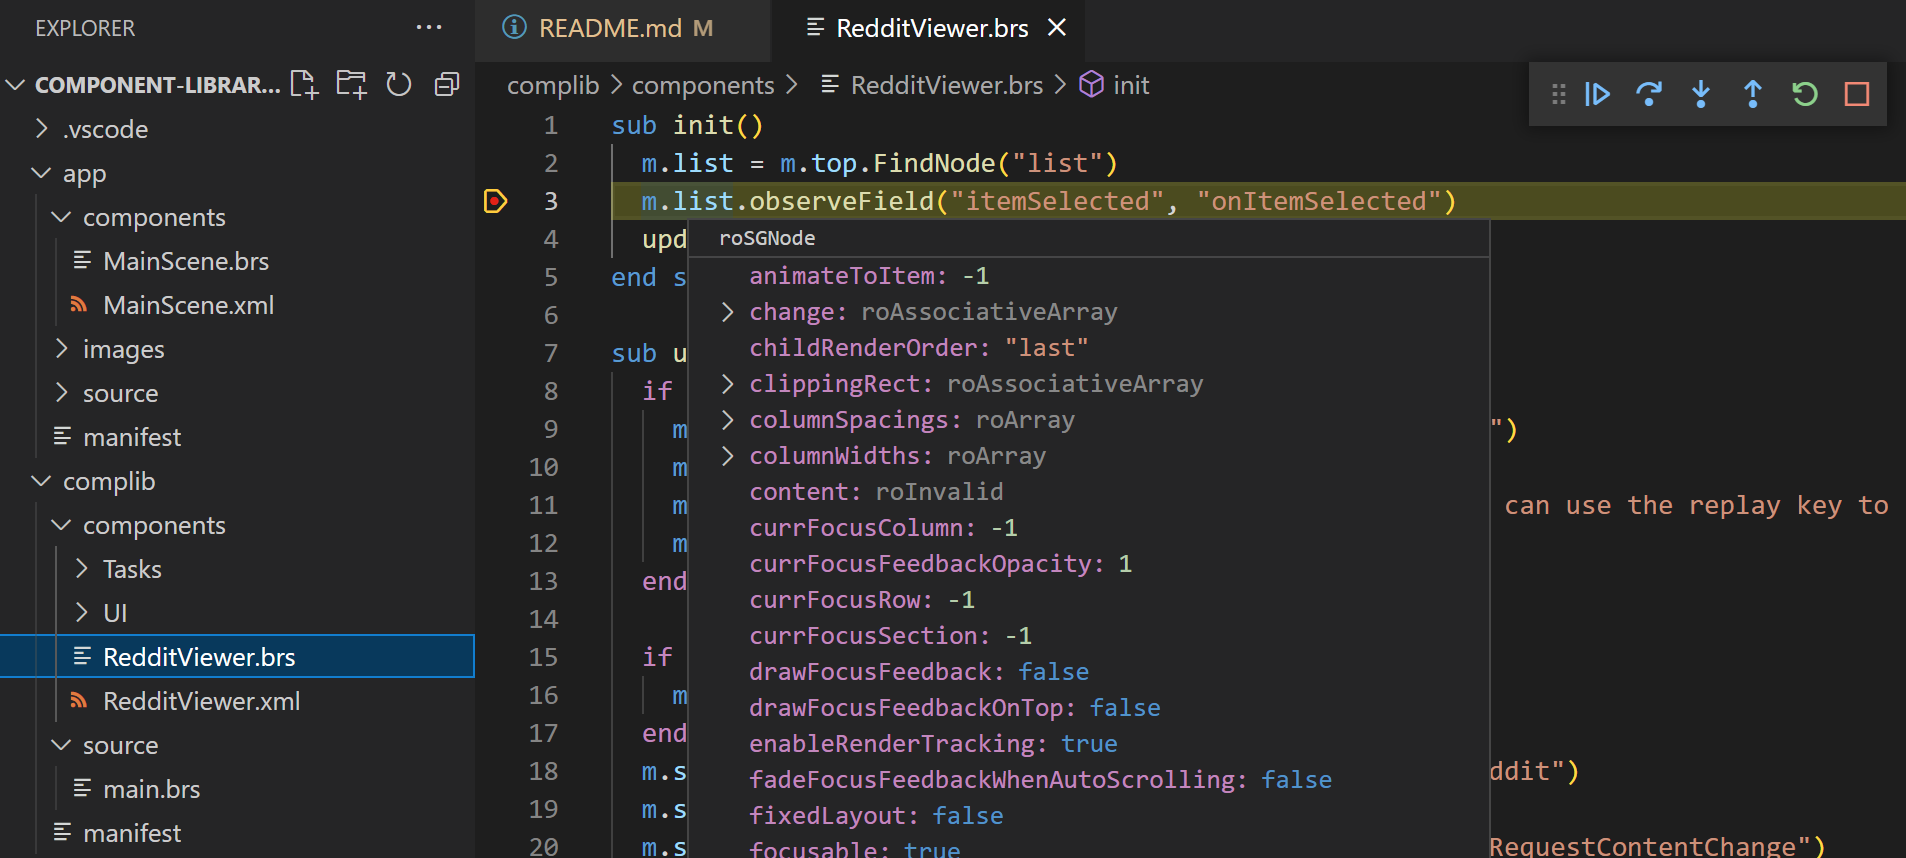The image size is (1906, 858).
Task: Open MainScene.xml file
Action: (237, 305)
